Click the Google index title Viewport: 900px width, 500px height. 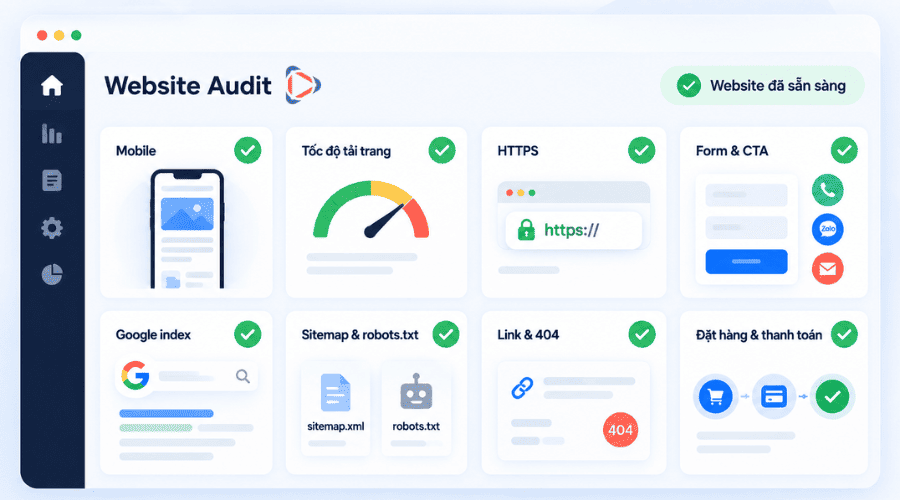point(153,335)
